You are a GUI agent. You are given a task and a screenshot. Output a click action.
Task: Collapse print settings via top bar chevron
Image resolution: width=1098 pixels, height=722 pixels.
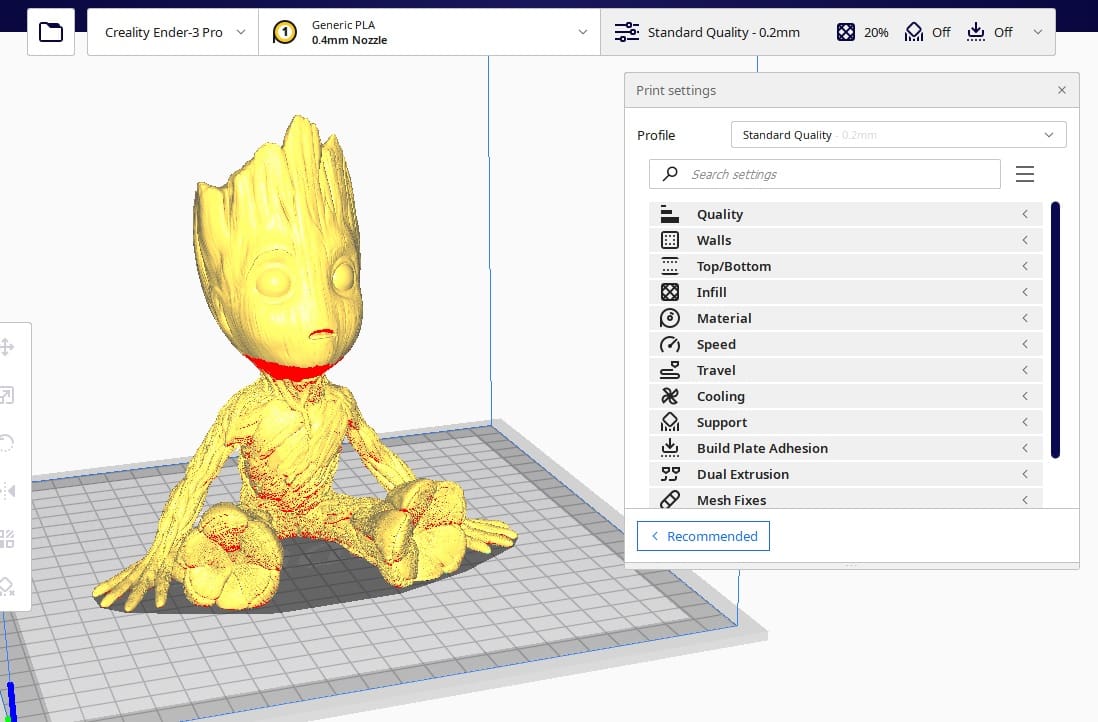pos(1038,32)
